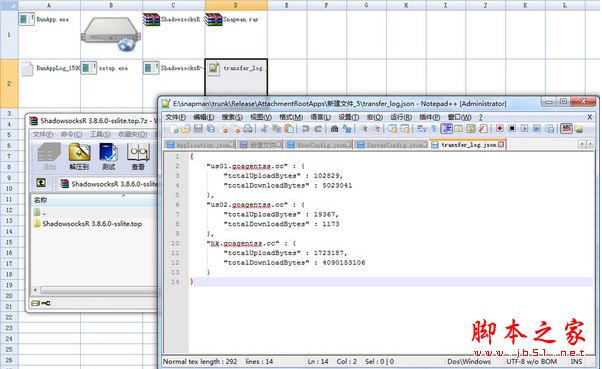Switch to the UserConfig.json tab
This screenshot has height=369, width=602.
pyautogui.click(x=318, y=145)
